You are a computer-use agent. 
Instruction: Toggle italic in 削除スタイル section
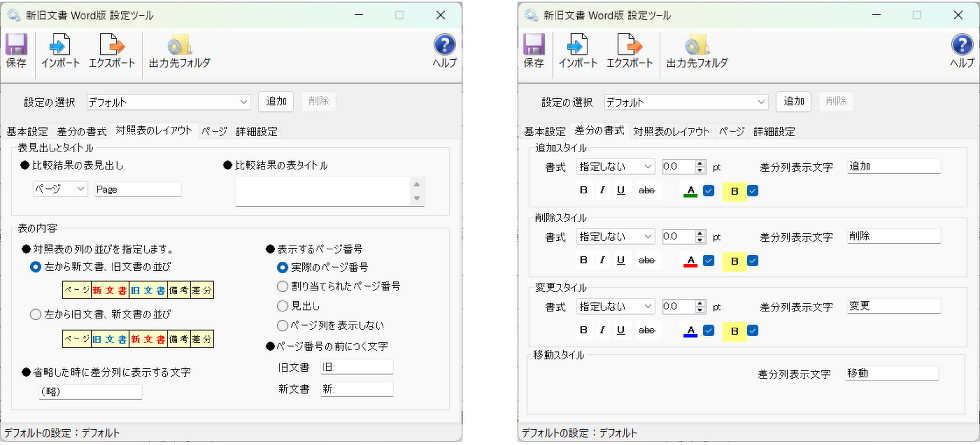point(602,260)
